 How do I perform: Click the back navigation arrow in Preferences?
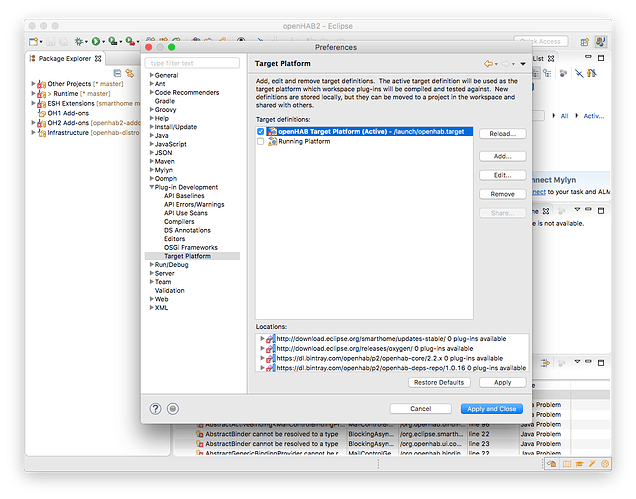pos(489,64)
